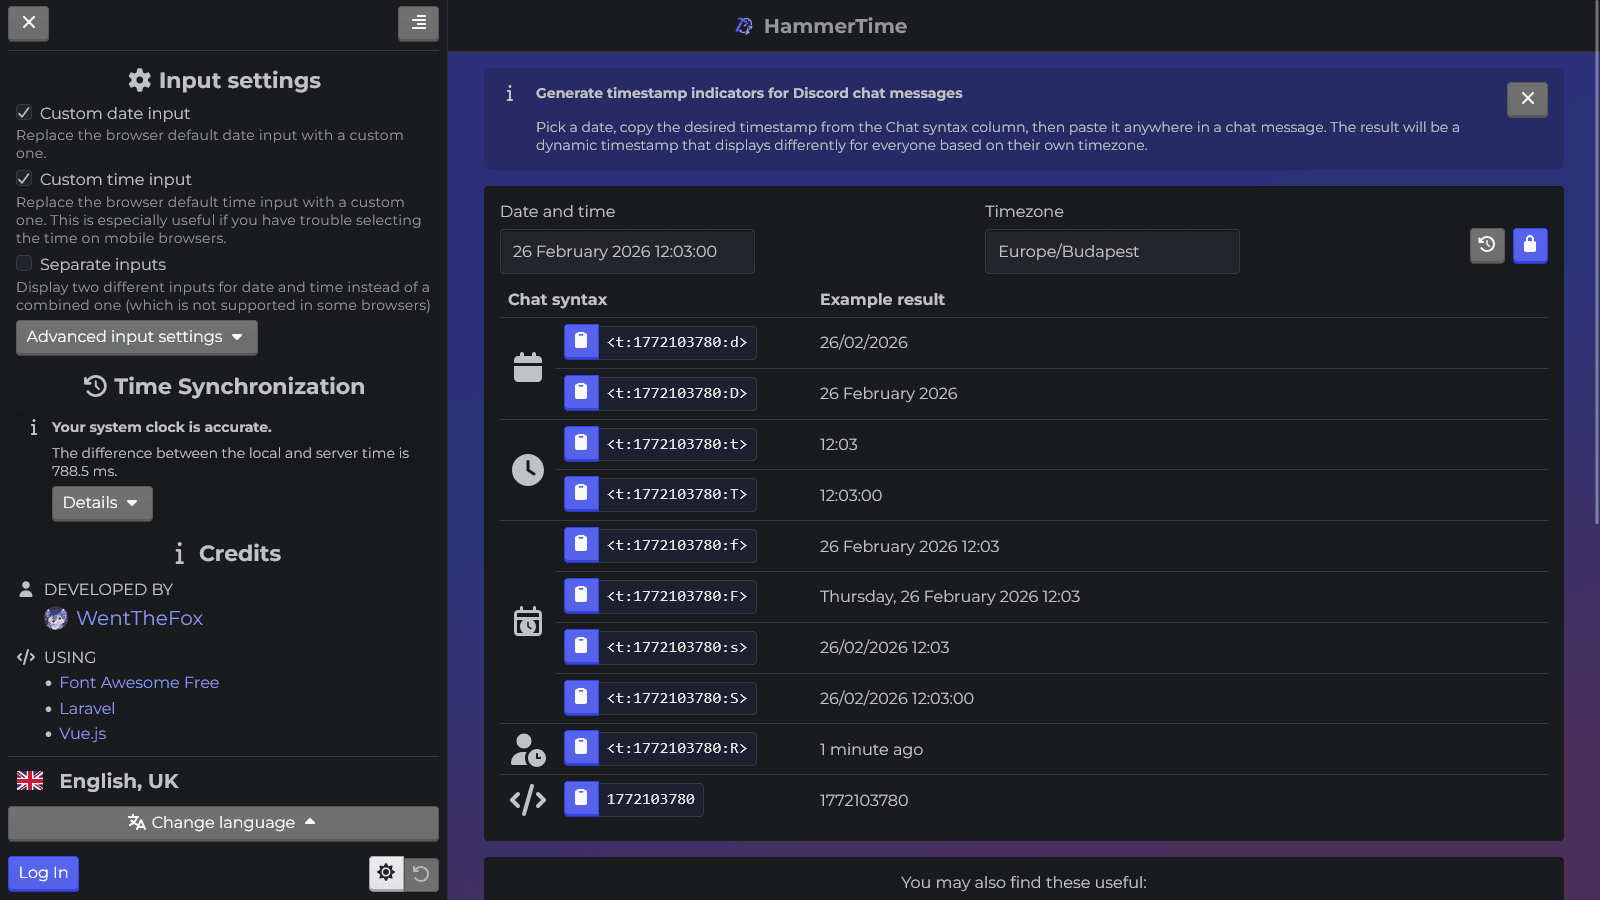Expand Advanced input settings
Viewport: 1600px width, 900px height.
(x=136, y=337)
